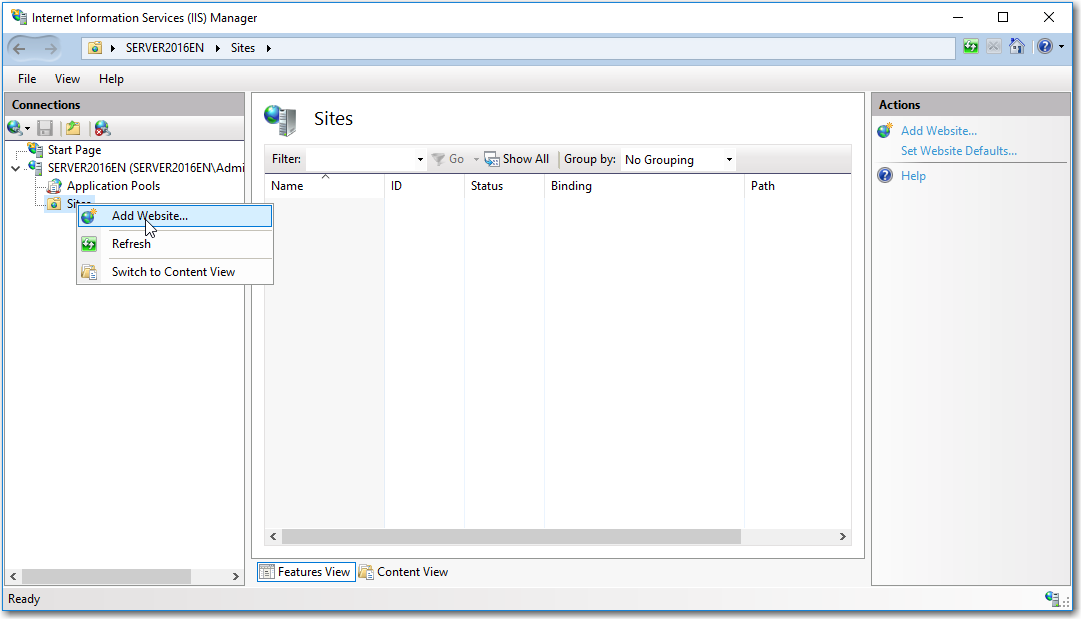Viewport: 1081px width, 619px height.
Task: Click Sites in the address breadcrumb
Action: click(x=243, y=48)
